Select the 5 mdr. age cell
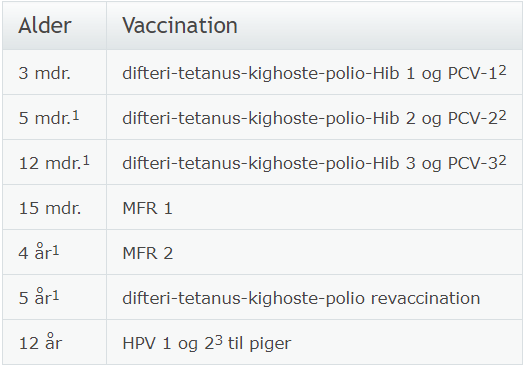This screenshot has width=524, height=366. point(54,117)
